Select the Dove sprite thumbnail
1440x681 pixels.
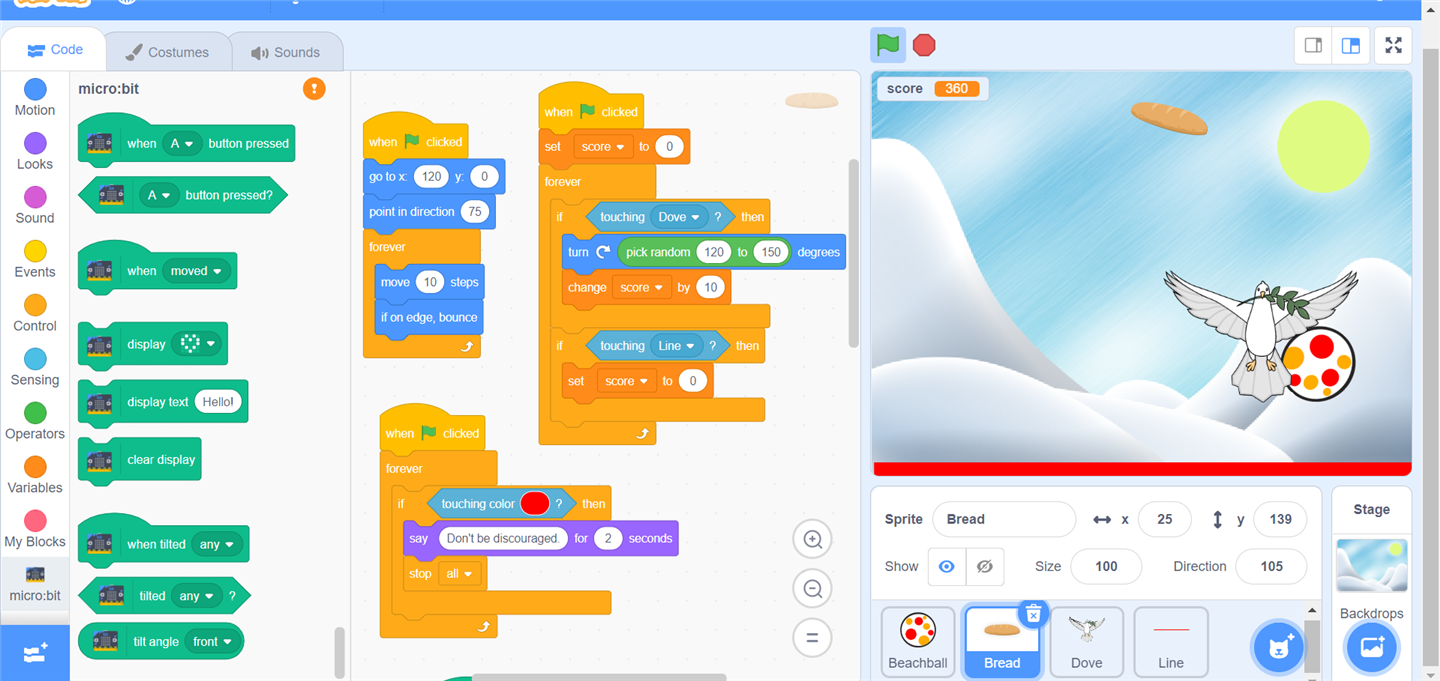(x=1087, y=642)
